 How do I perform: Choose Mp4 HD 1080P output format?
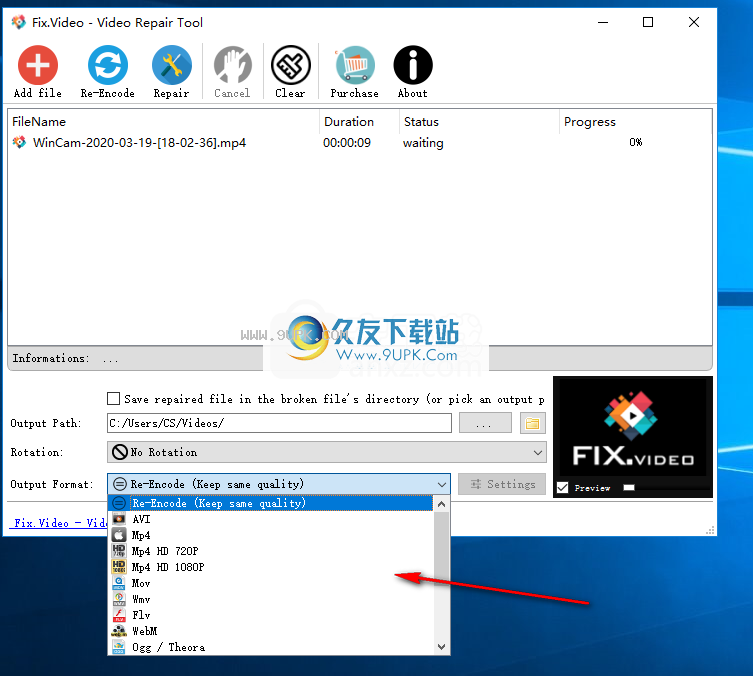coord(271,567)
